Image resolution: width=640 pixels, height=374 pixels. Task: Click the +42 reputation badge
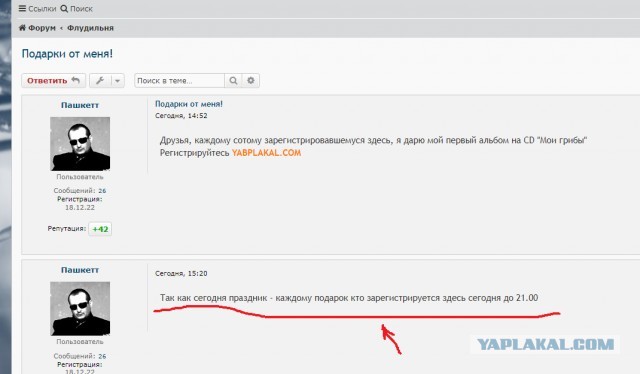(100, 229)
